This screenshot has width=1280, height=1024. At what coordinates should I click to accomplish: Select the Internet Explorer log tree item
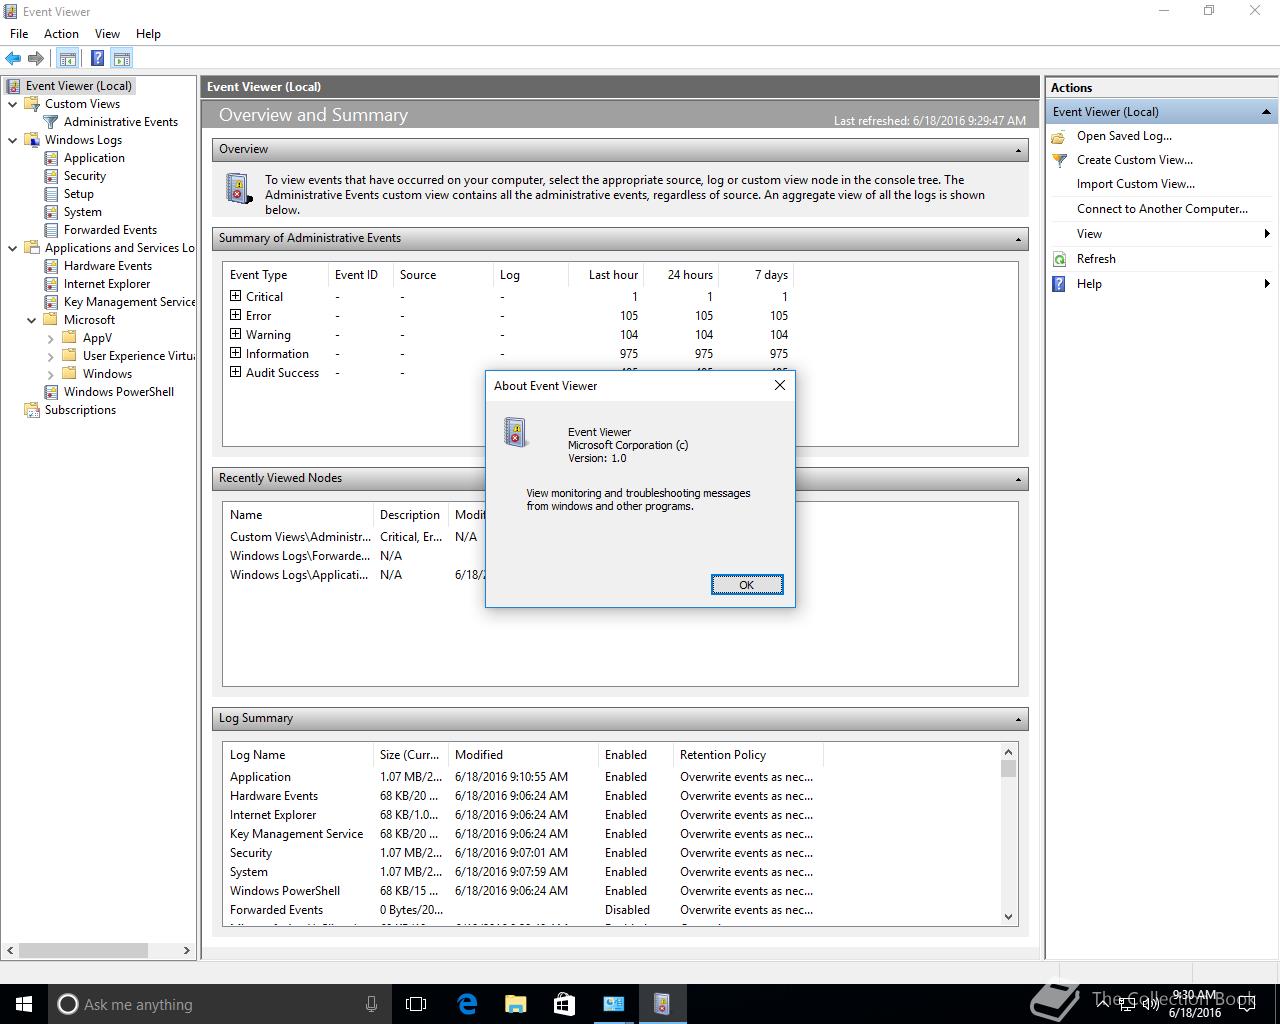coord(106,284)
